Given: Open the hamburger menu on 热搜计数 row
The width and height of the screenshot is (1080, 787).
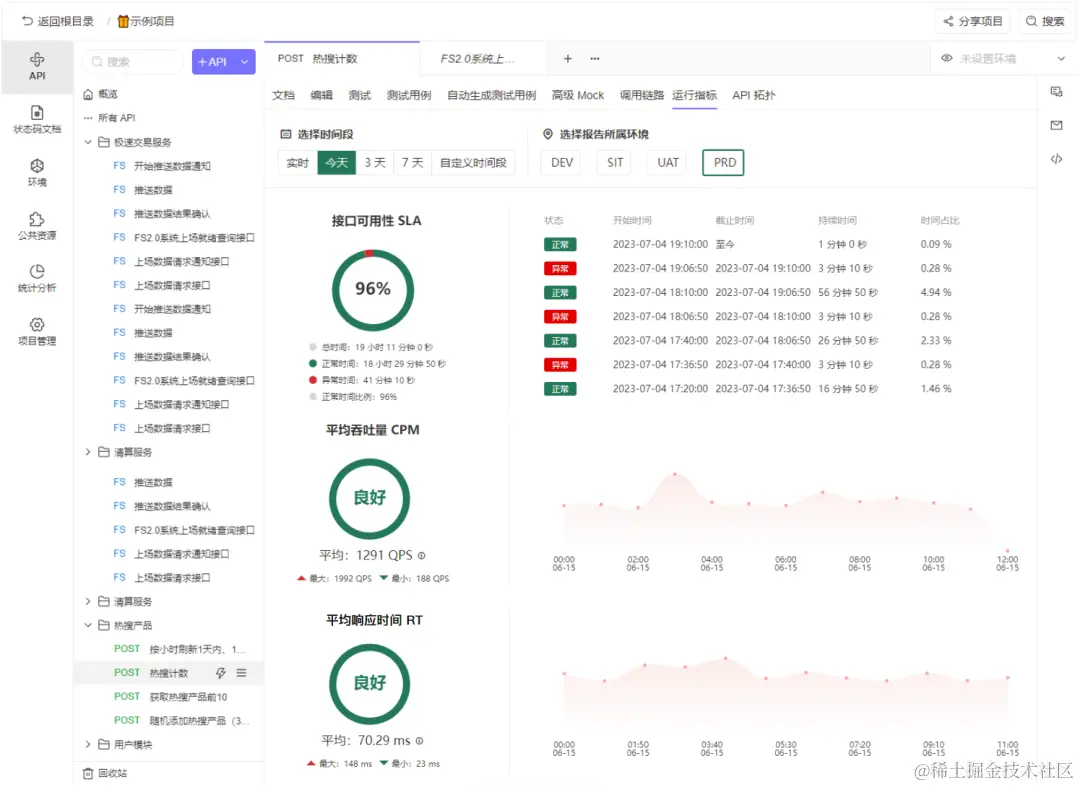Looking at the screenshot, I should (x=242, y=673).
